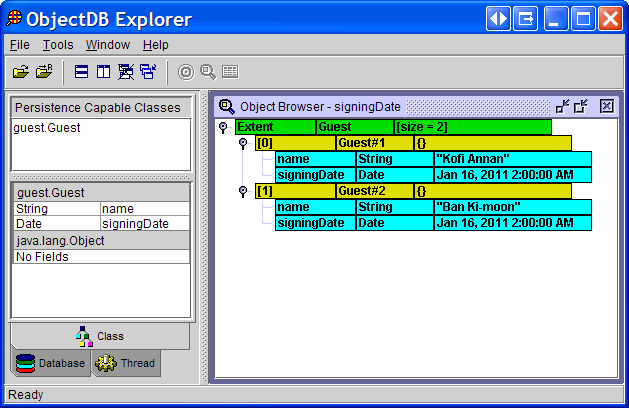Tile windows vertically via toolbar icon

coord(103,72)
